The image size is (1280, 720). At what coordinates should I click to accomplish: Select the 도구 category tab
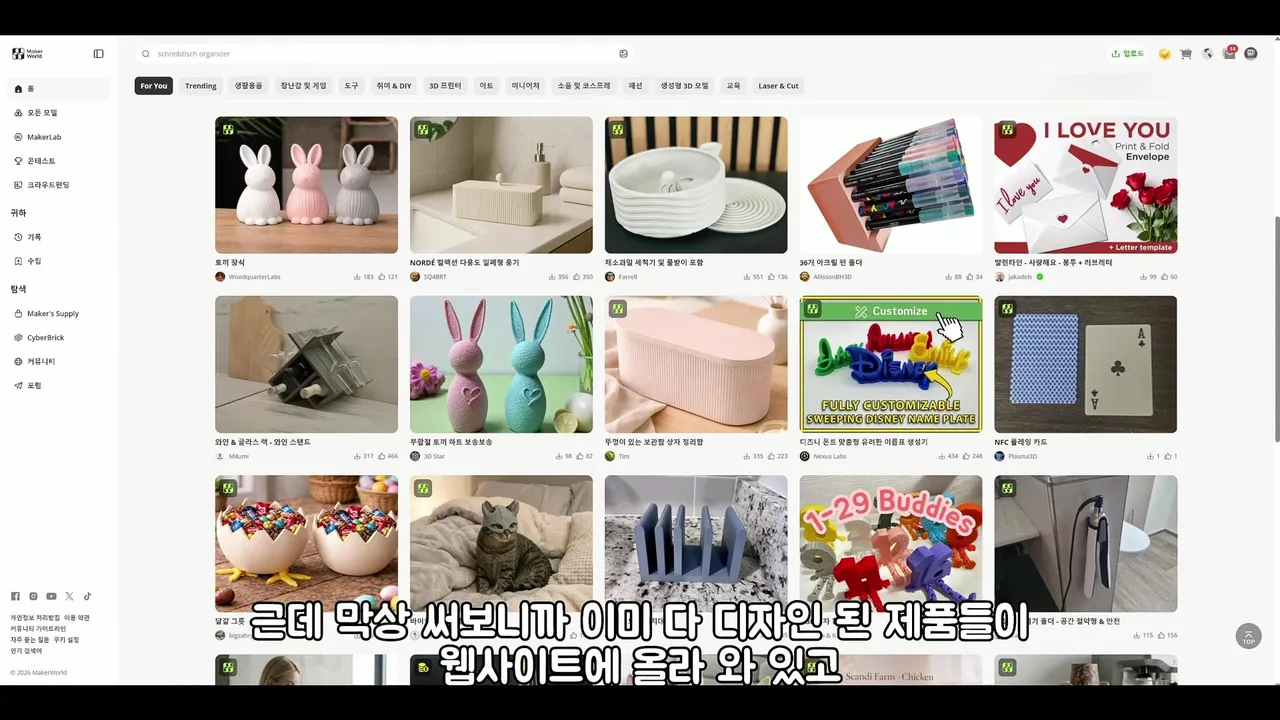point(351,86)
